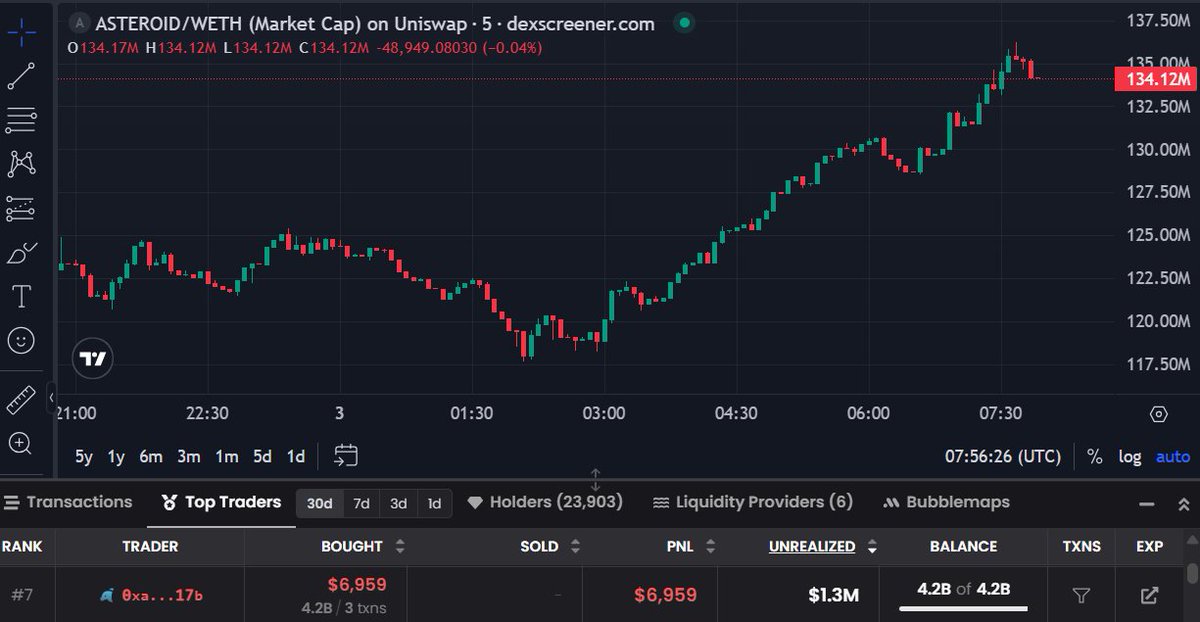Click the current price label 134.12M
1200x622 pixels.
(x=1156, y=79)
